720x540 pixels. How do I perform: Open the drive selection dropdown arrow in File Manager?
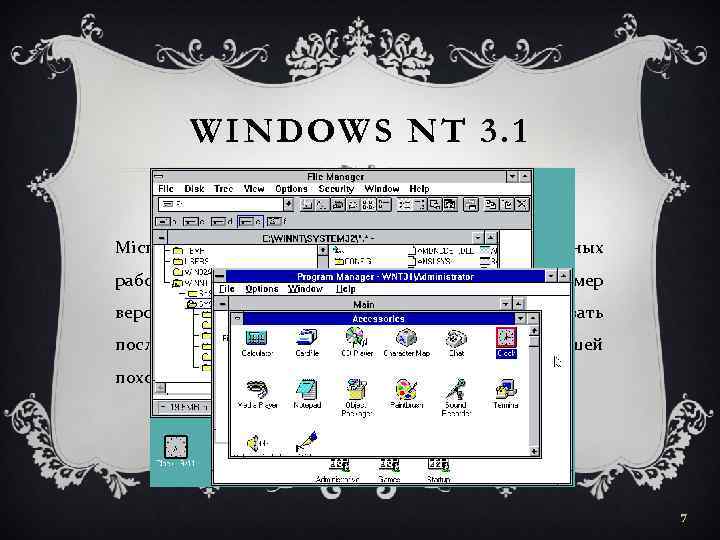click(288, 204)
